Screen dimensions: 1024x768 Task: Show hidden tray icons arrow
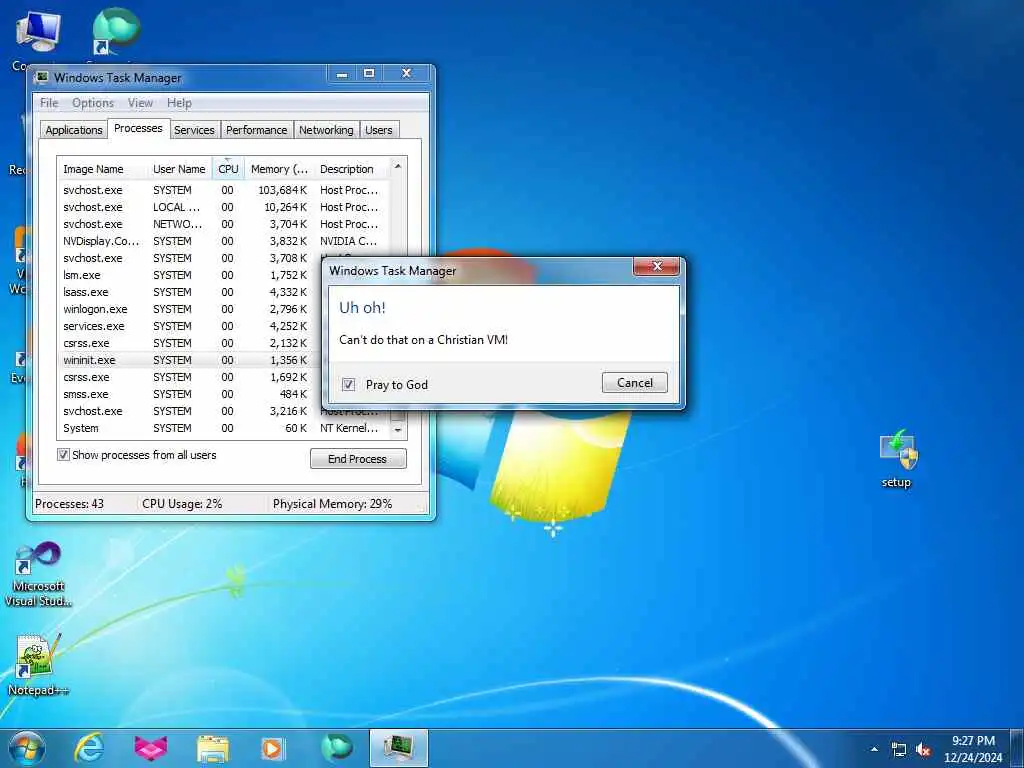coord(874,750)
